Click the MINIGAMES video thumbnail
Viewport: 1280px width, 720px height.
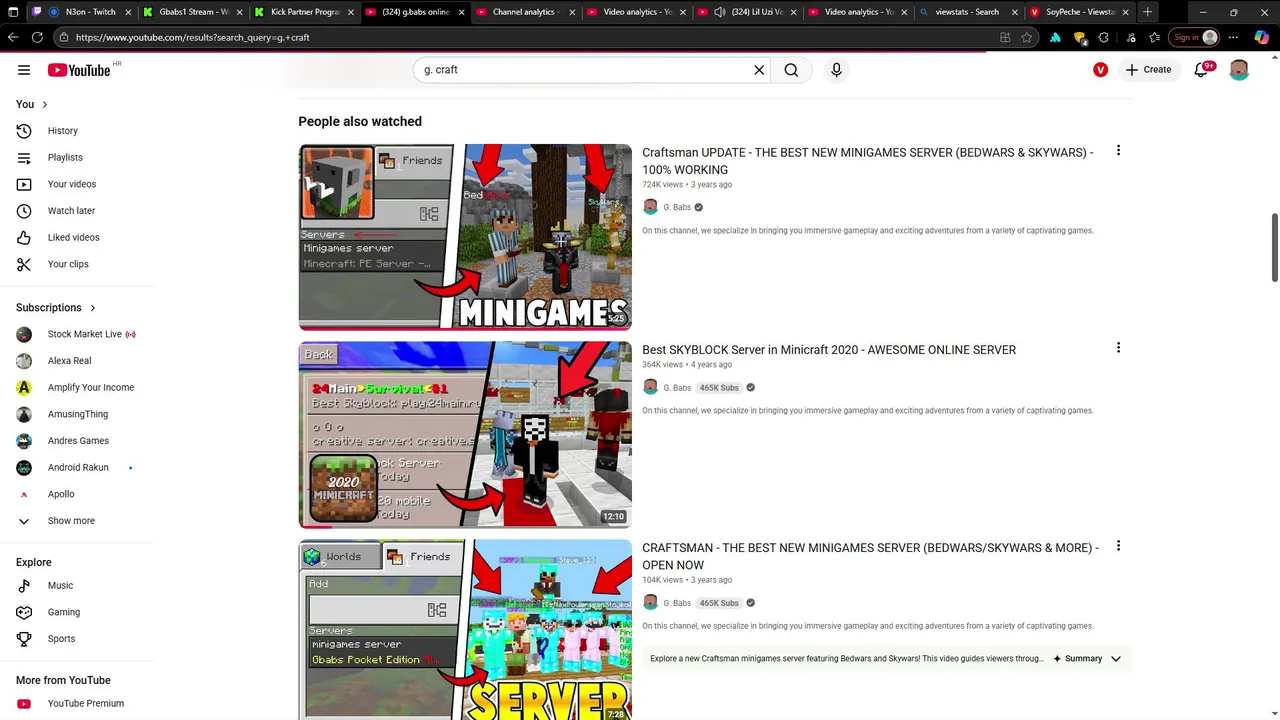point(465,237)
